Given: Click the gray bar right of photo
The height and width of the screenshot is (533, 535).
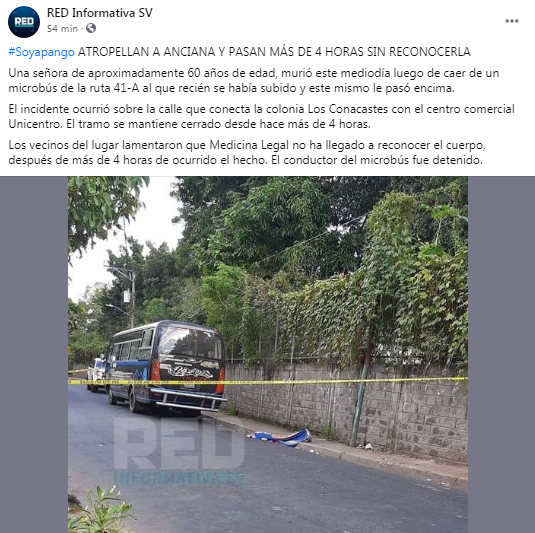Looking at the screenshot, I should (x=501, y=355).
